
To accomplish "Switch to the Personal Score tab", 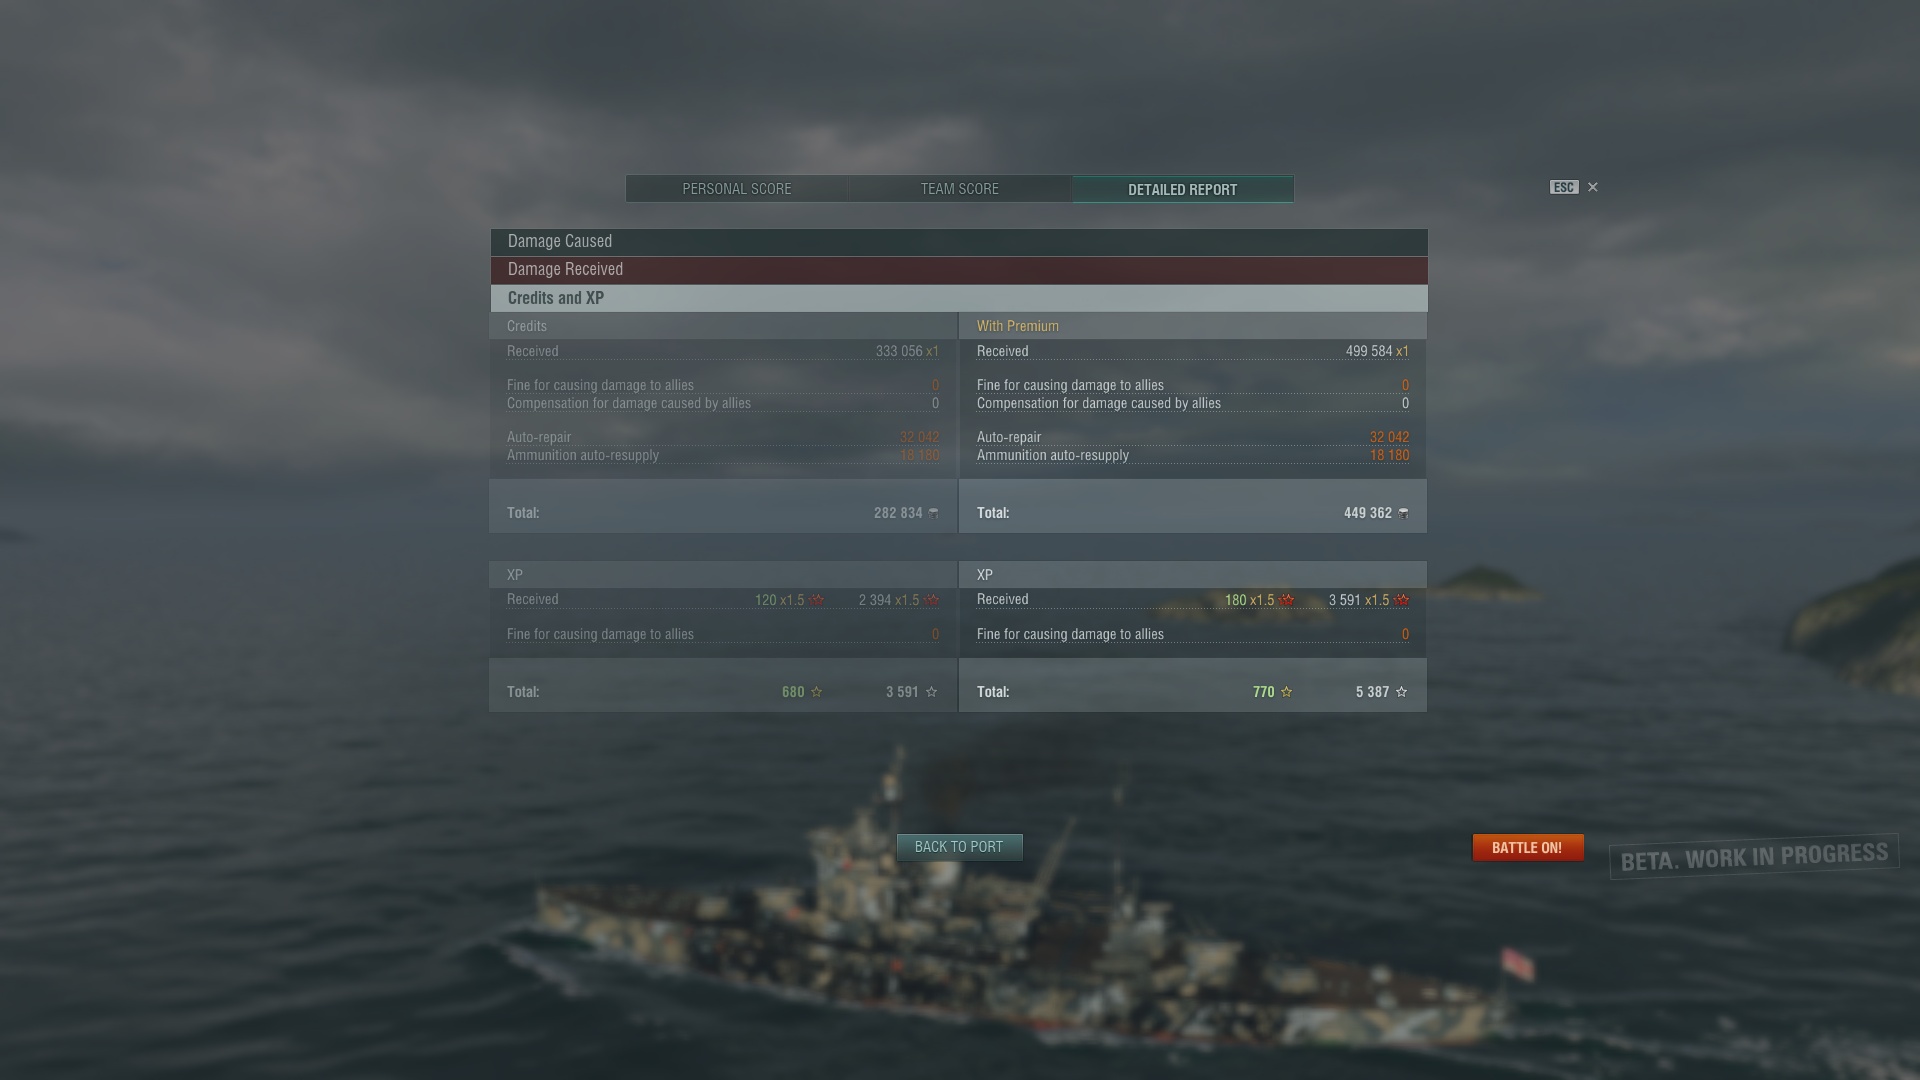I will (x=737, y=189).
